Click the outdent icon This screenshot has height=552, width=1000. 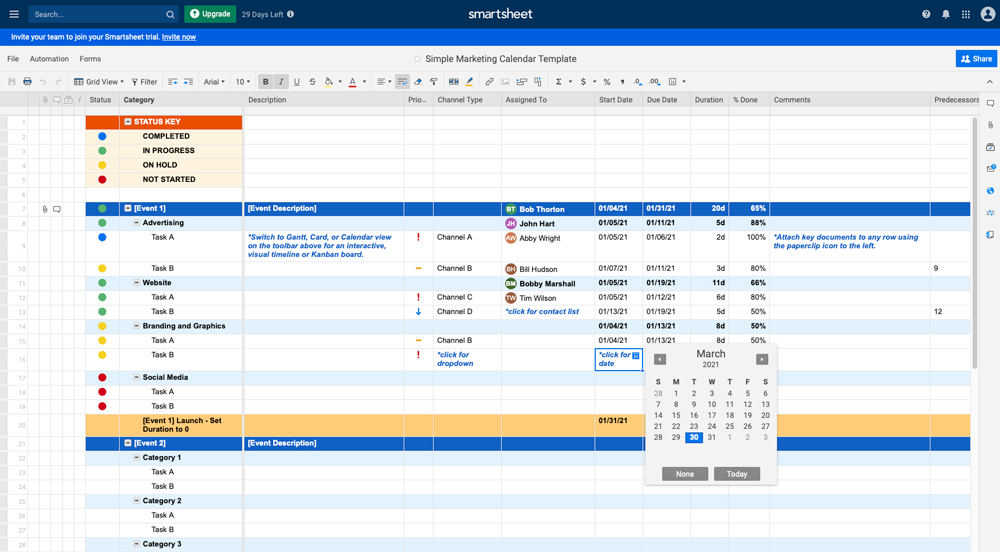173,82
